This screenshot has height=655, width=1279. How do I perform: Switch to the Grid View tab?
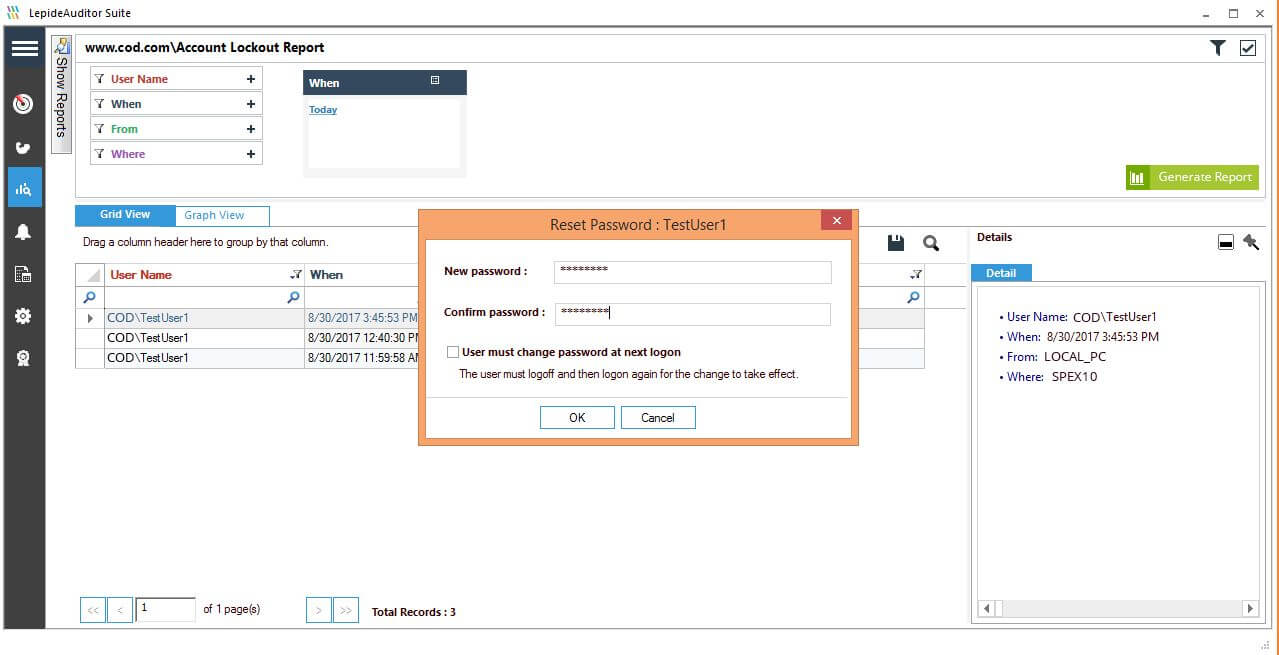pyautogui.click(x=125, y=215)
